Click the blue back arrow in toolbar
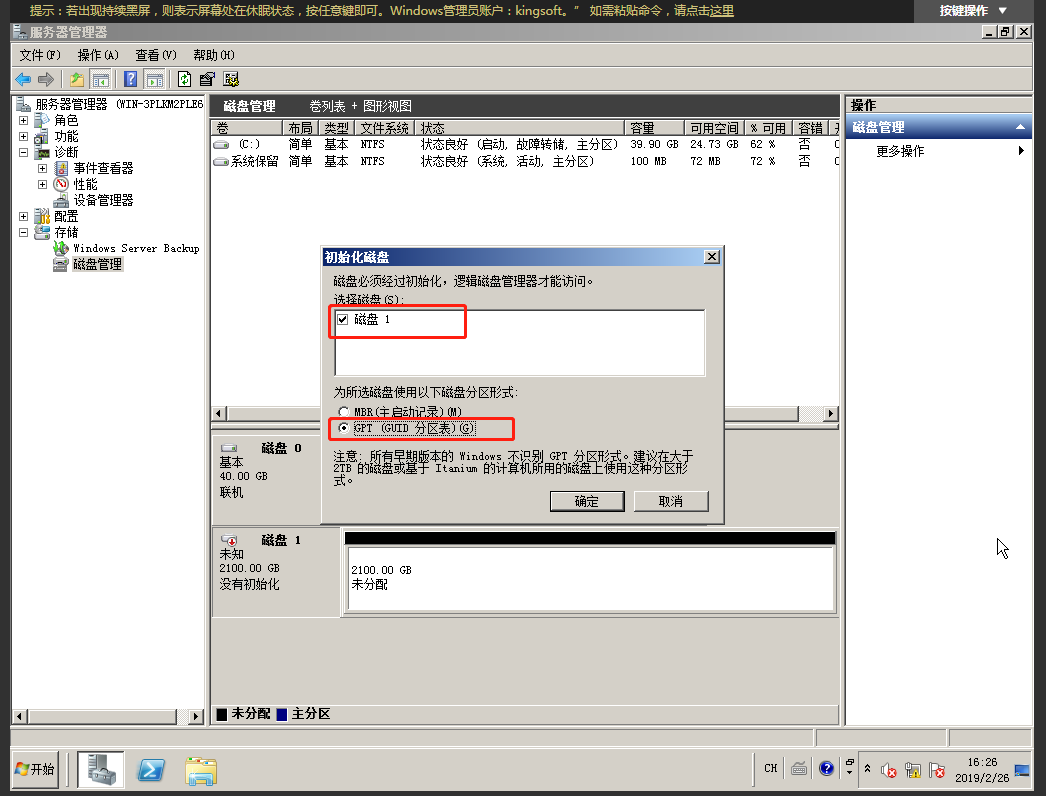The height and width of the screenshot is (796, 1046). (x=22, y=79)
